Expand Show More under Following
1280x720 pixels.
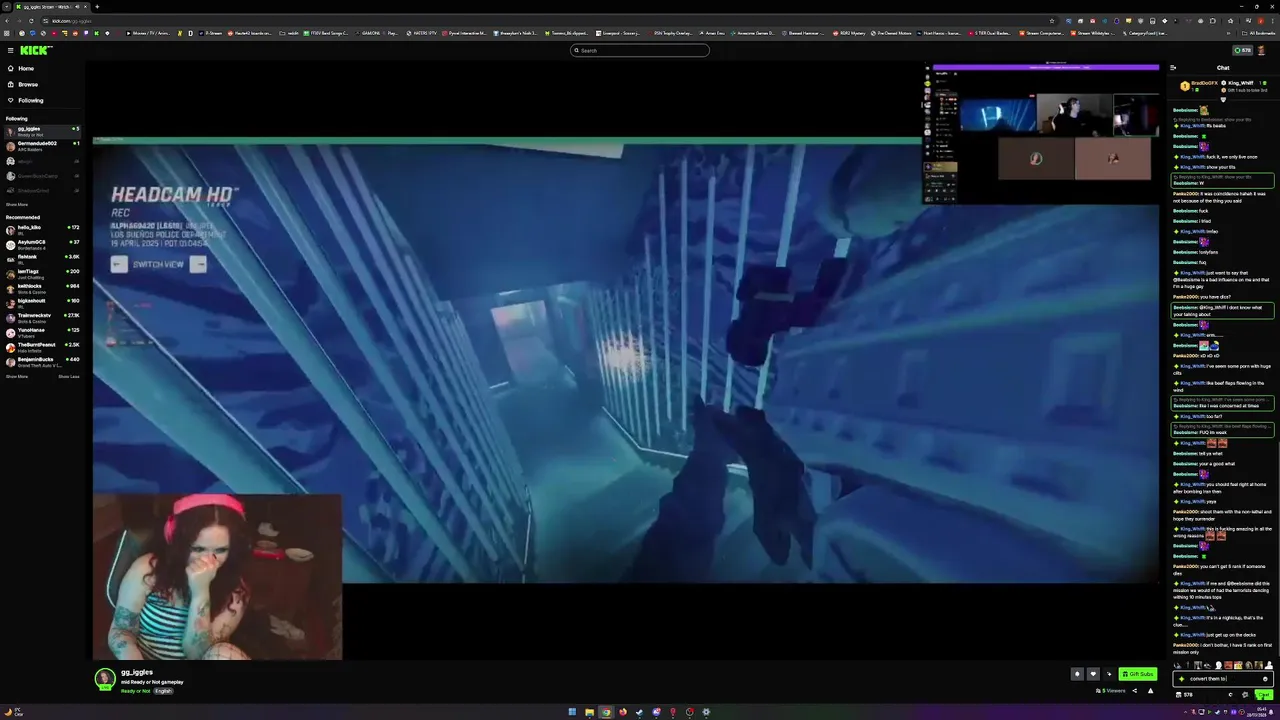17,204
